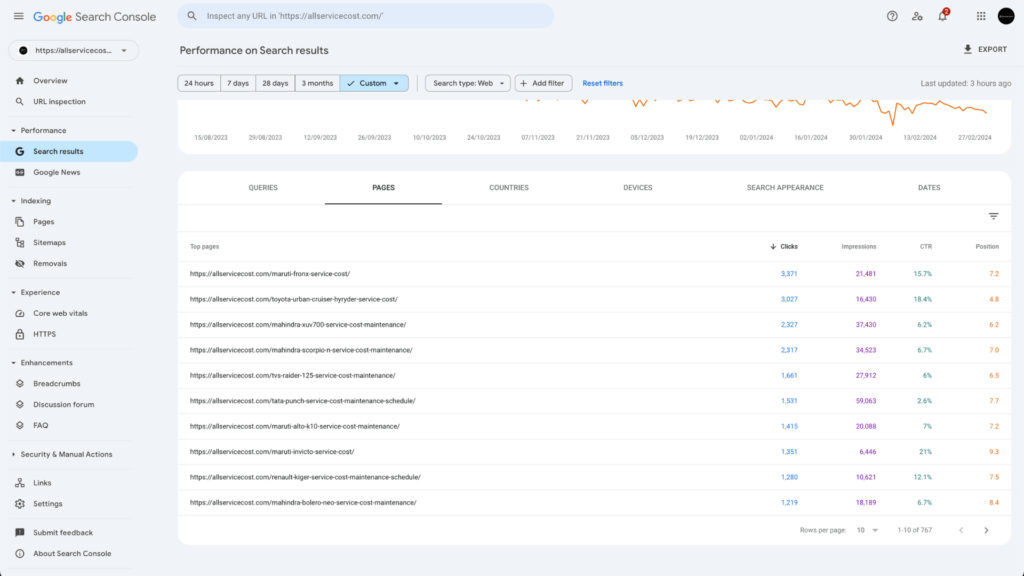Open the maruti-fronx-service-cost page row

pyautogui.click(x=594, y=274)
